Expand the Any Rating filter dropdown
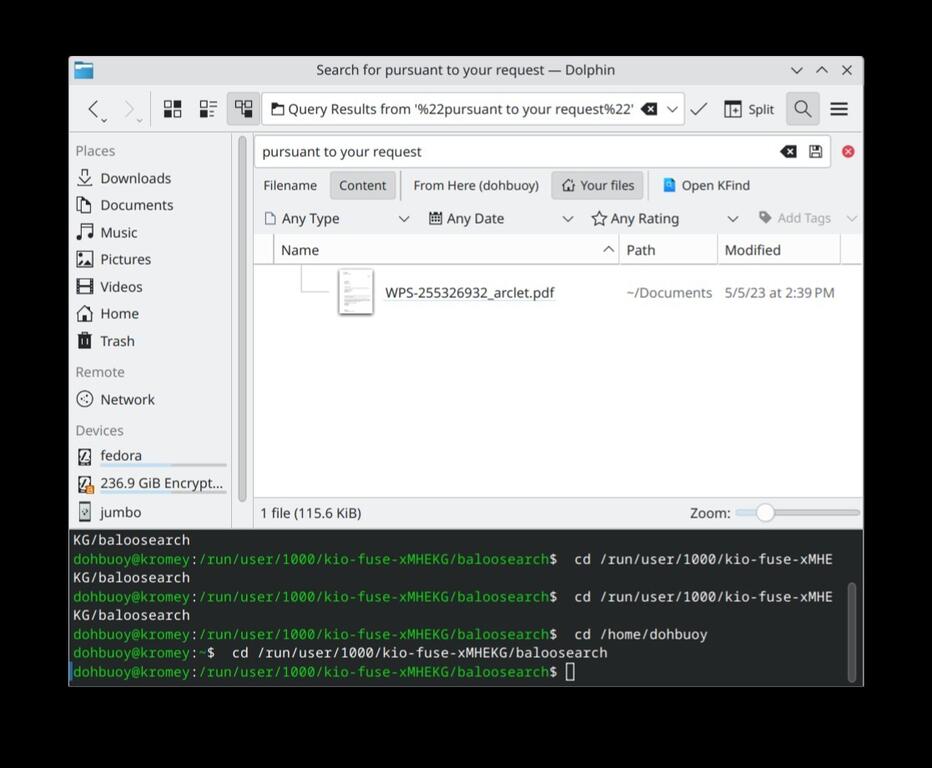 pyautogui.click(x=664, y=219)
